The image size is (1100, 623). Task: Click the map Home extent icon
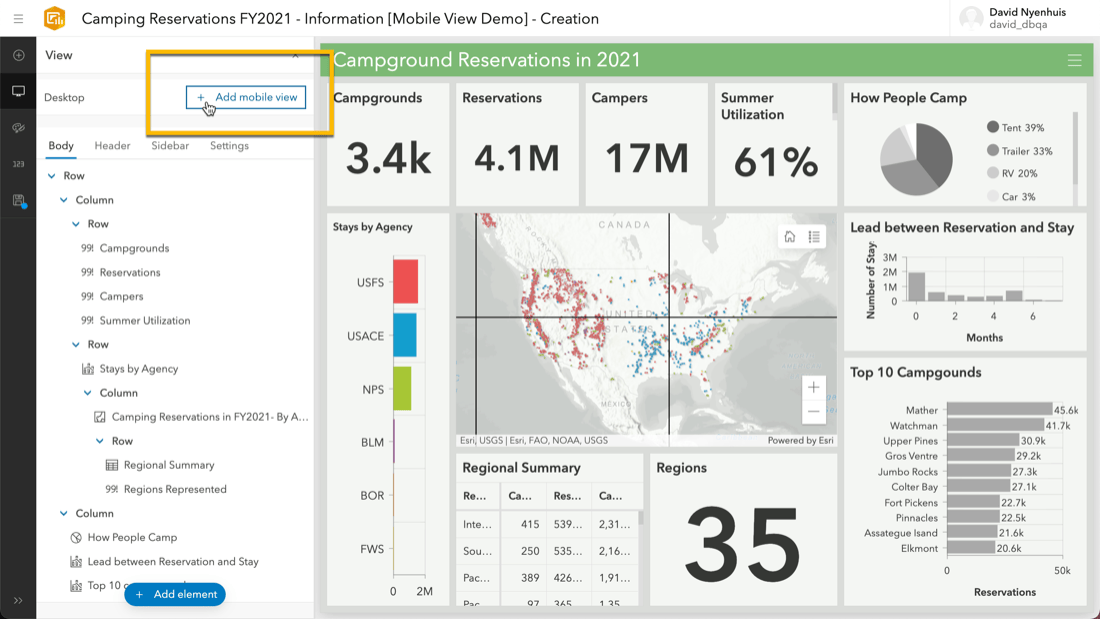point(790,237)
